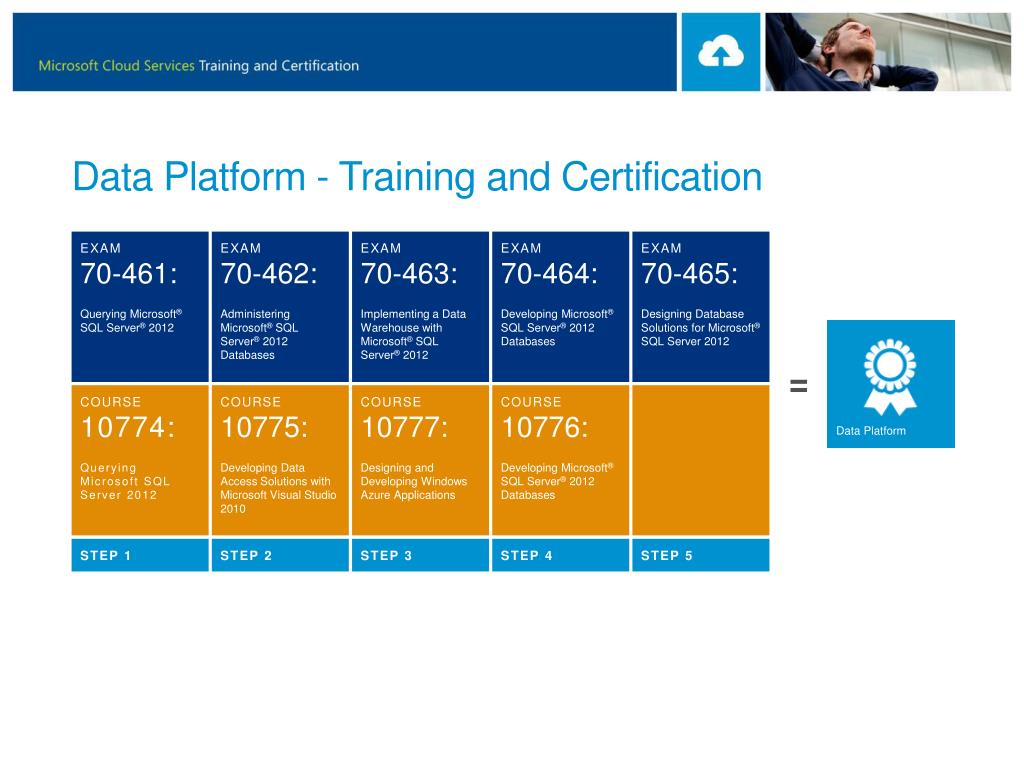Click the STEP 4 bar
1024x768 pixels.
(560, 555)
